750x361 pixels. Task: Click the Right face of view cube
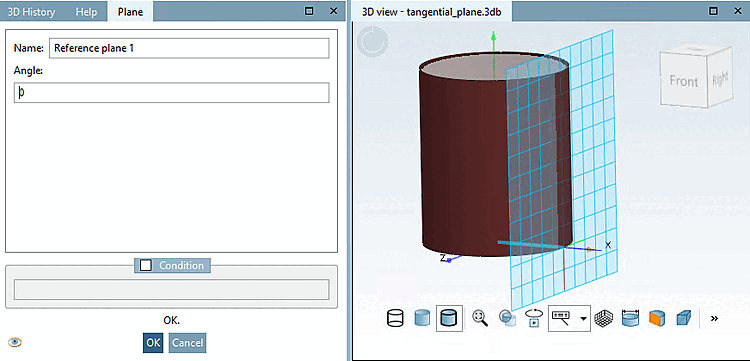719,78
